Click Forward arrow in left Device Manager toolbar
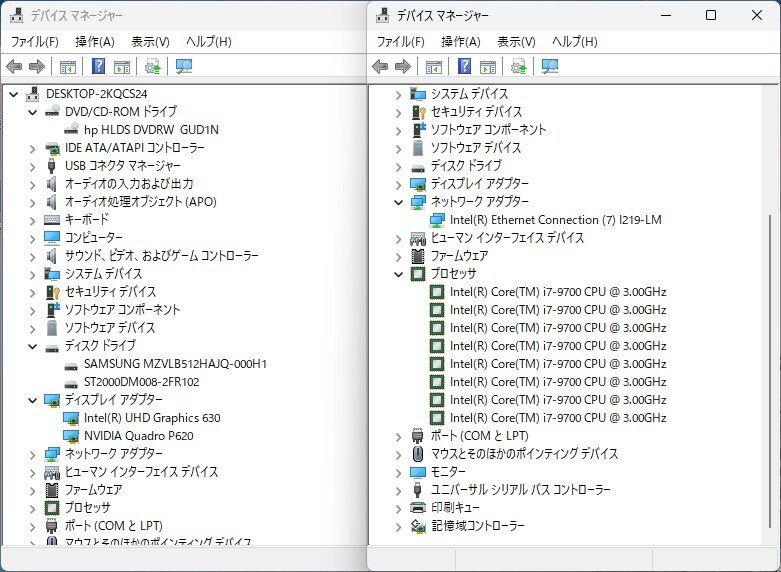Image resolution: width=781 pixels, height=572 pixels. coord(37,66)
